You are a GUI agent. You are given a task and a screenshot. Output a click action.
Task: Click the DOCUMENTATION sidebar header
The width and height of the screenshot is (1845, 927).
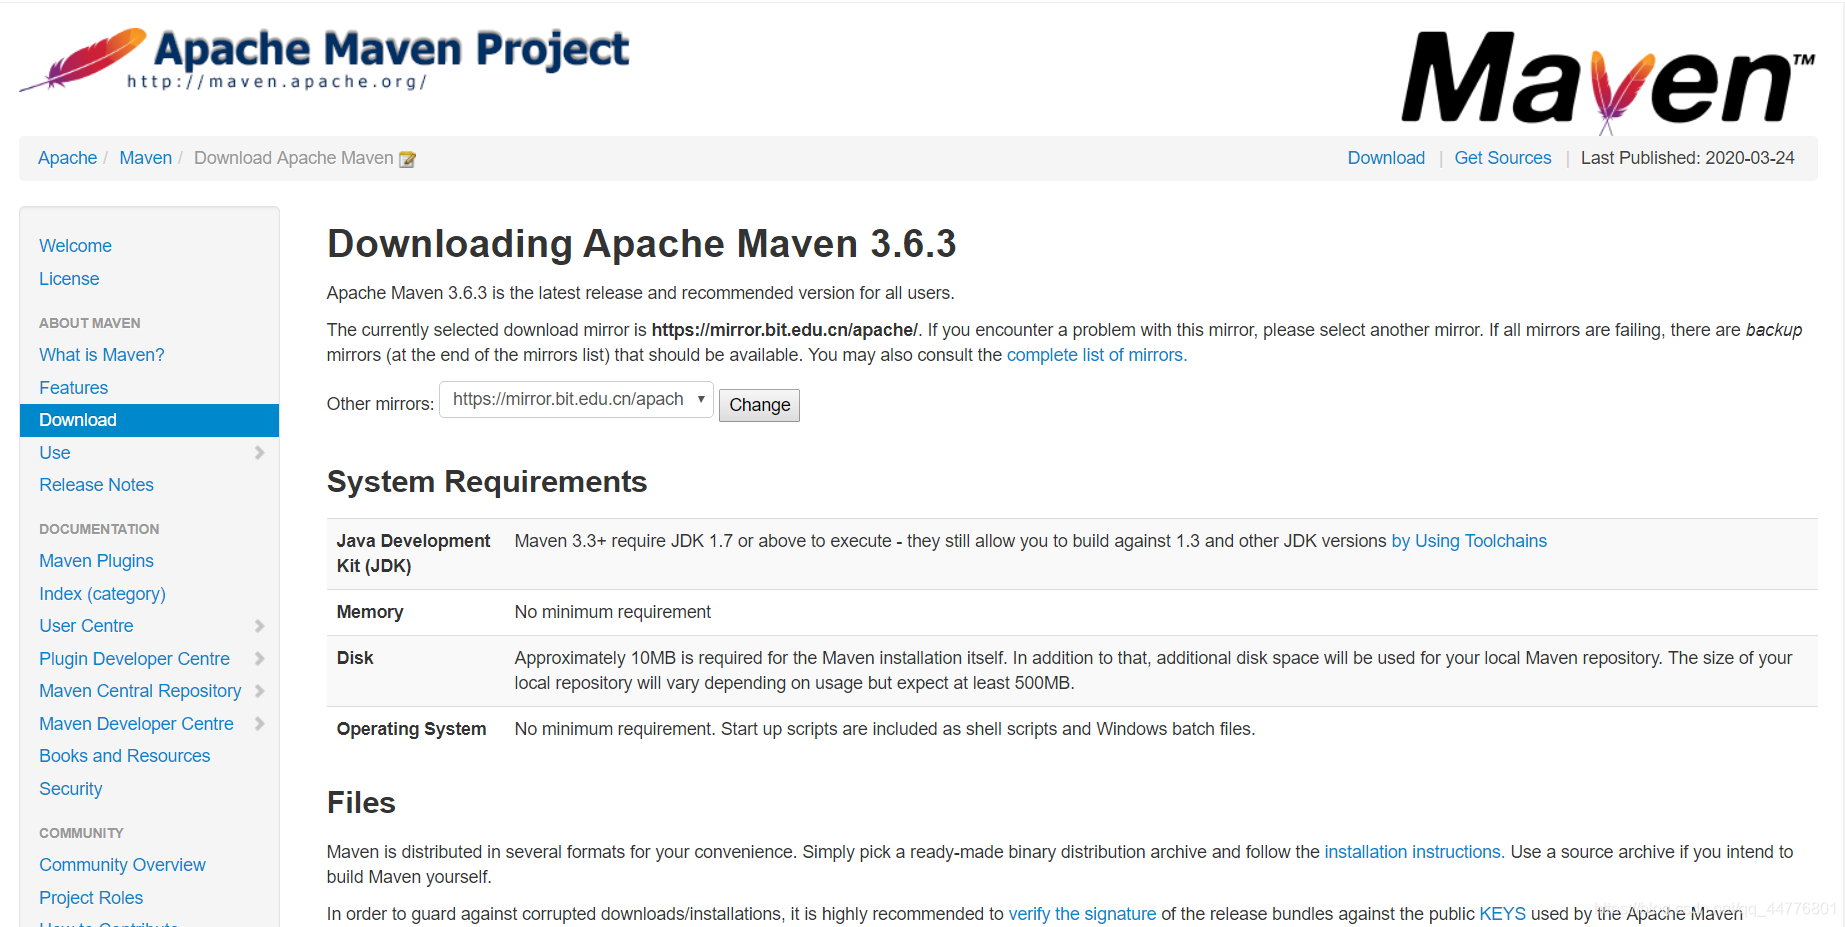99,529
